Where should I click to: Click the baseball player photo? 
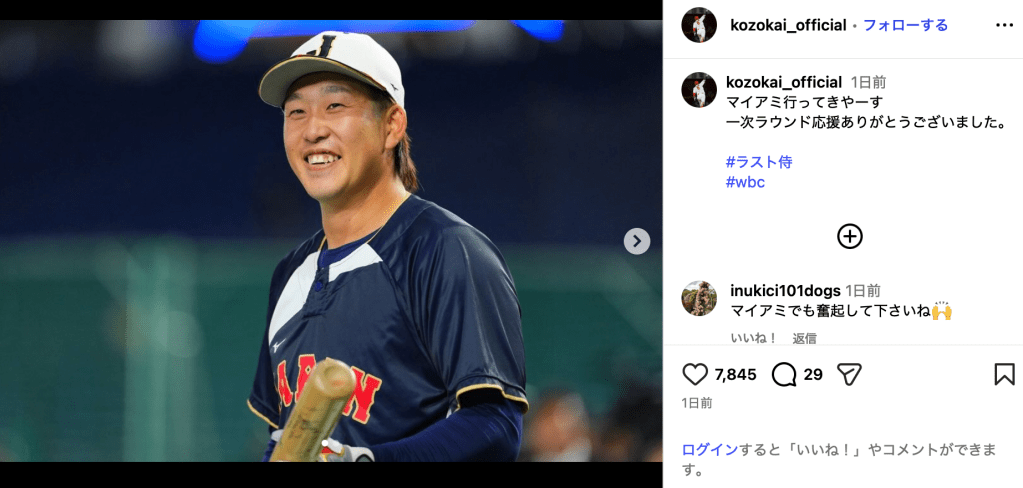pyautogui.click(x=331, y=241)
